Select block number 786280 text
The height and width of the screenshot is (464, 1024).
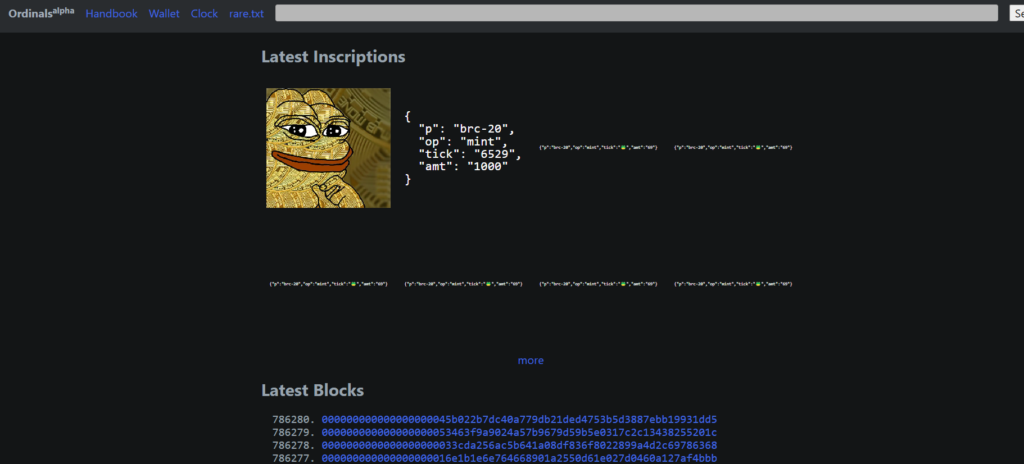click(x=294, y=420)
